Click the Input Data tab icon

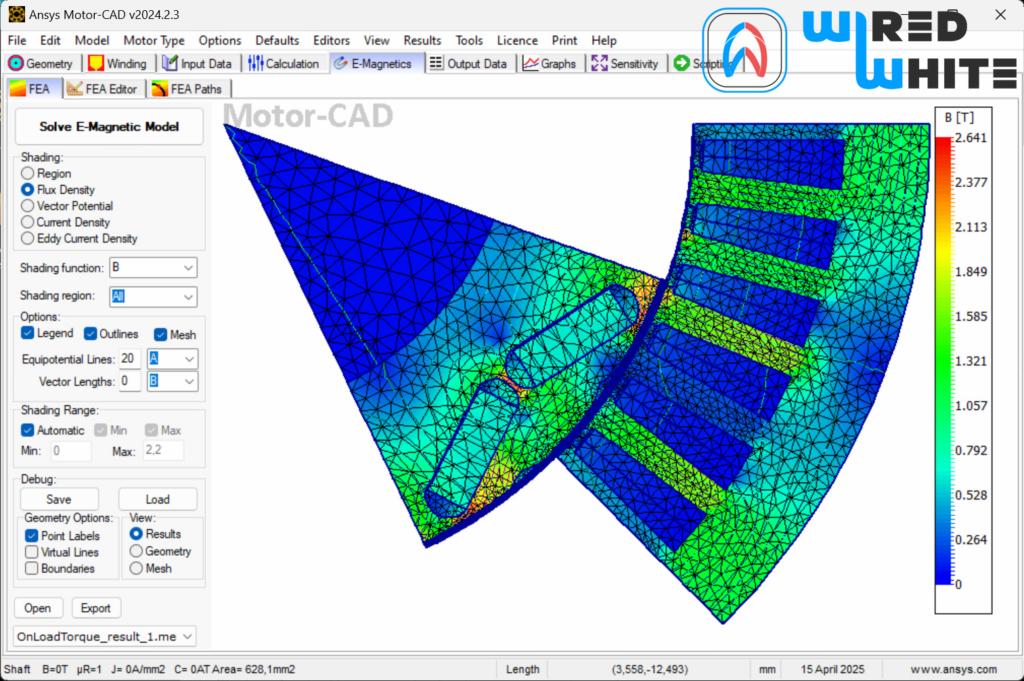point(170,63)
